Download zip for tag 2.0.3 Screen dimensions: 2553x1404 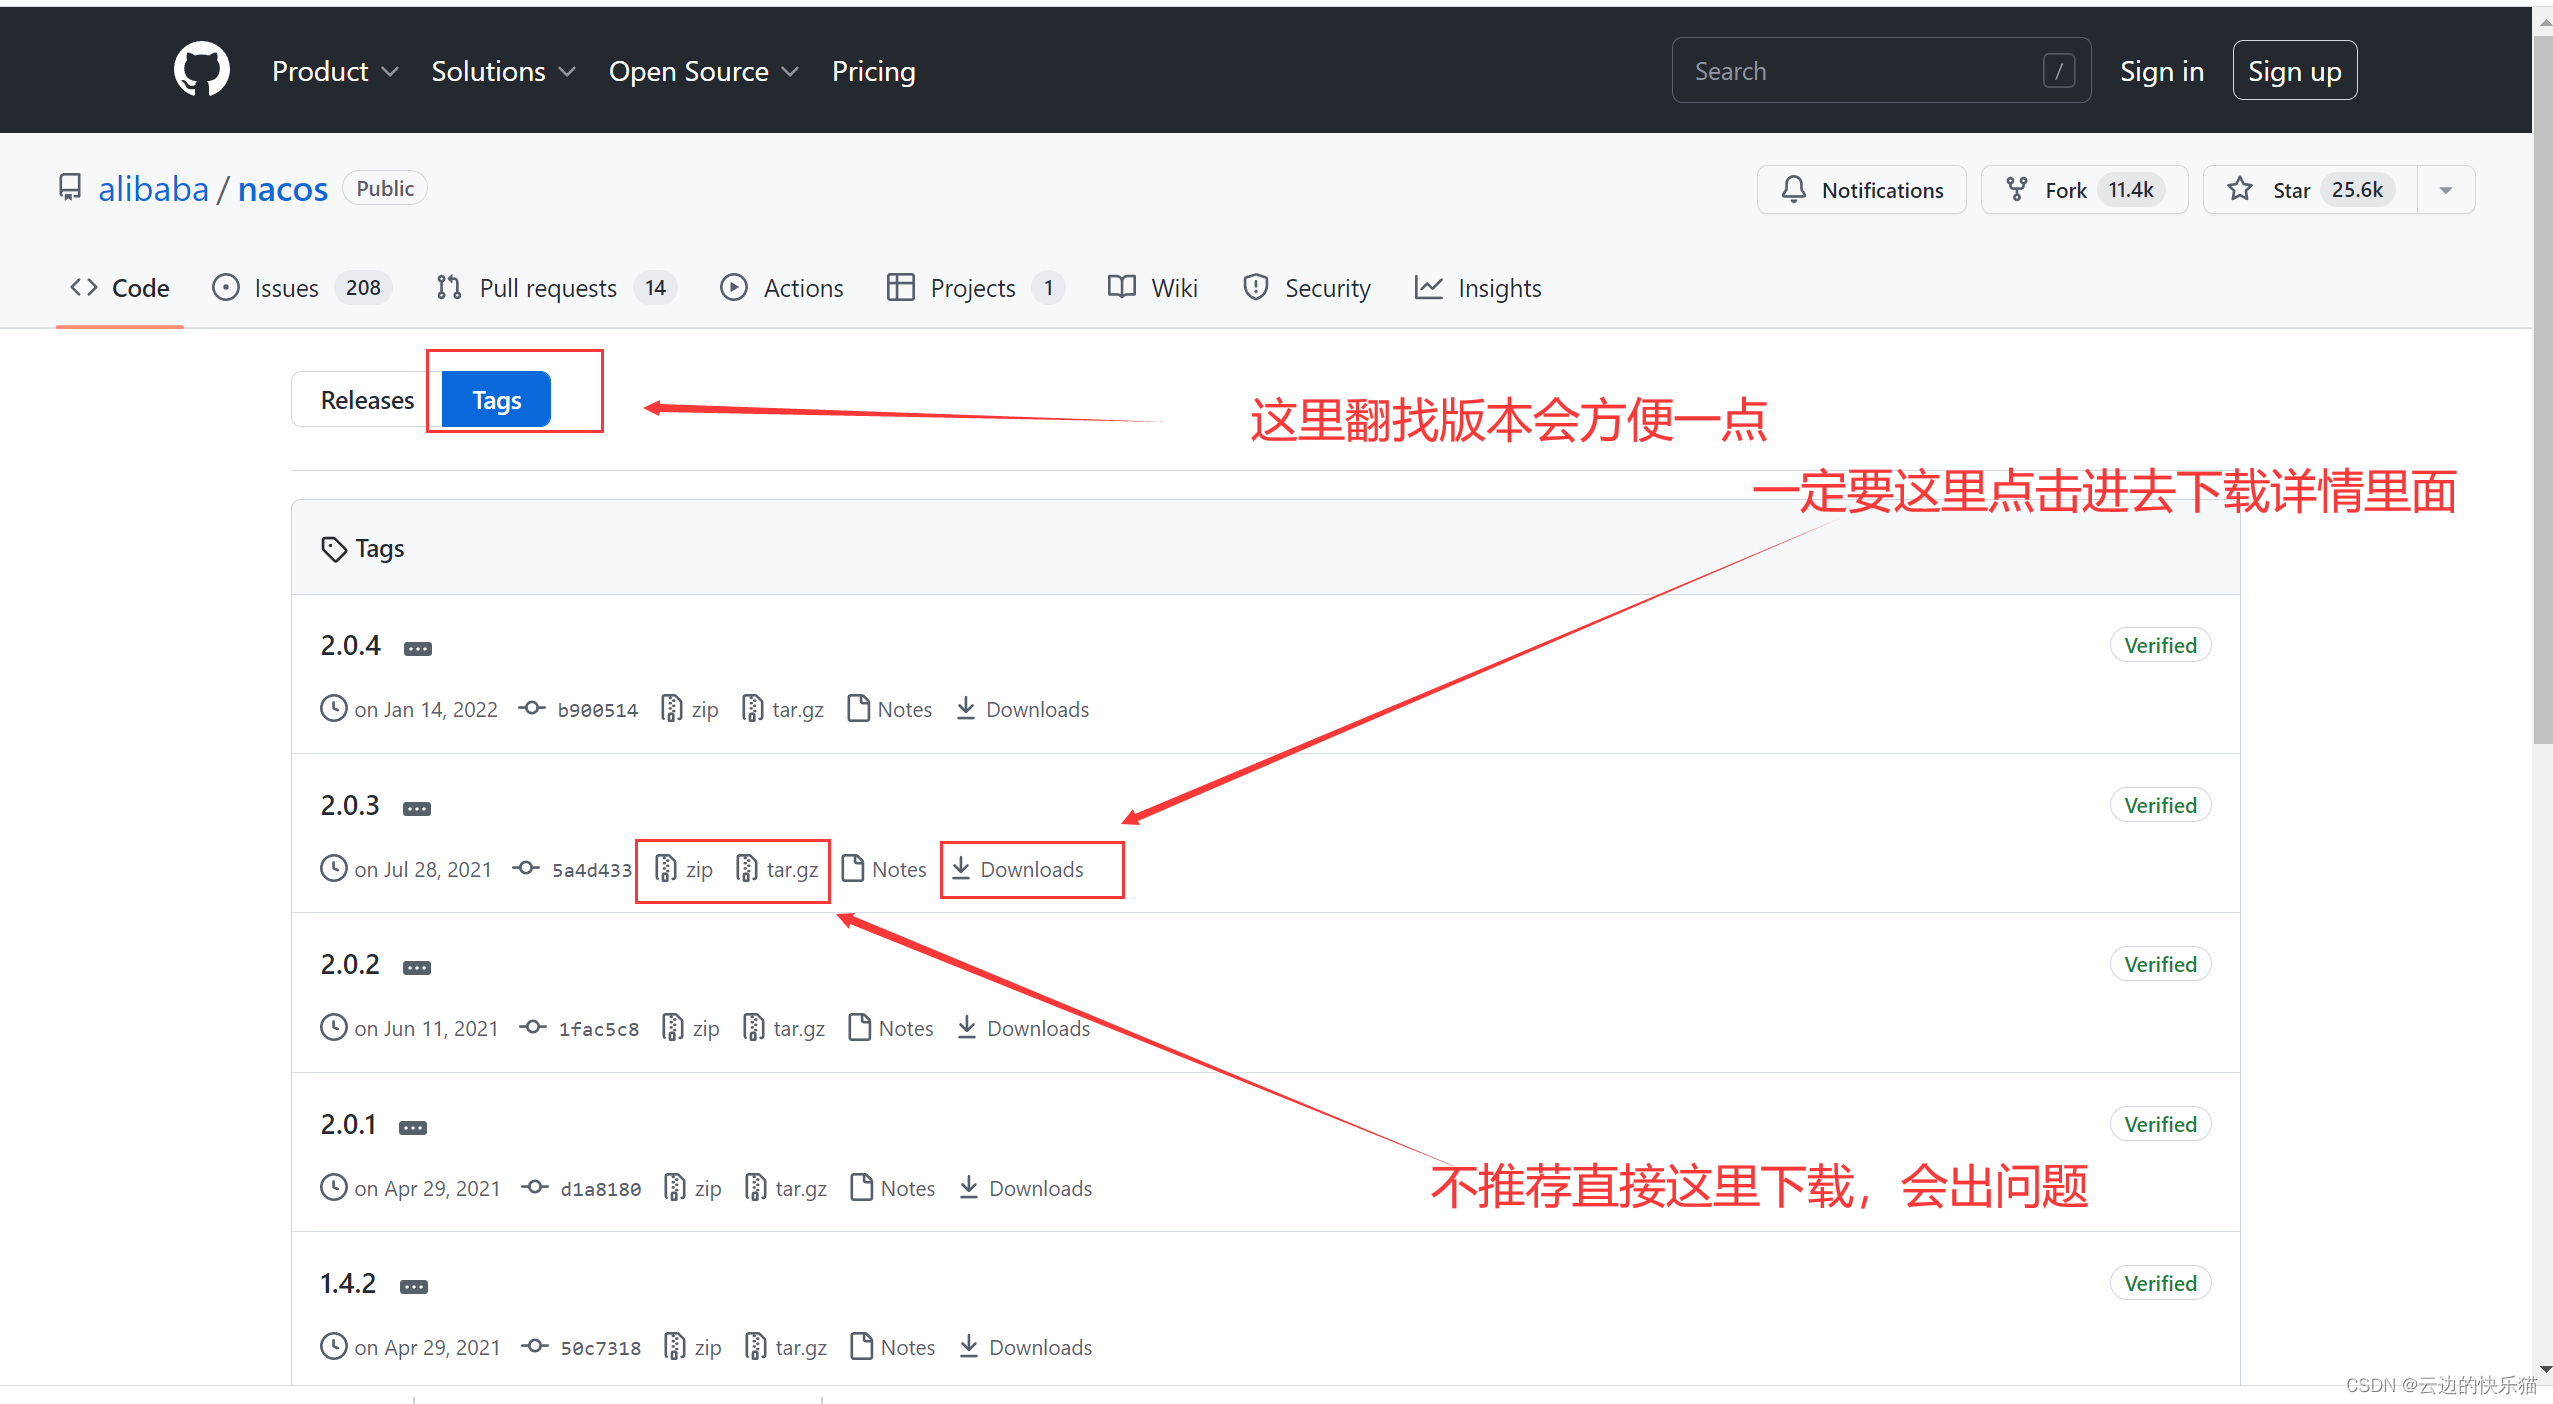coord(684,869)
